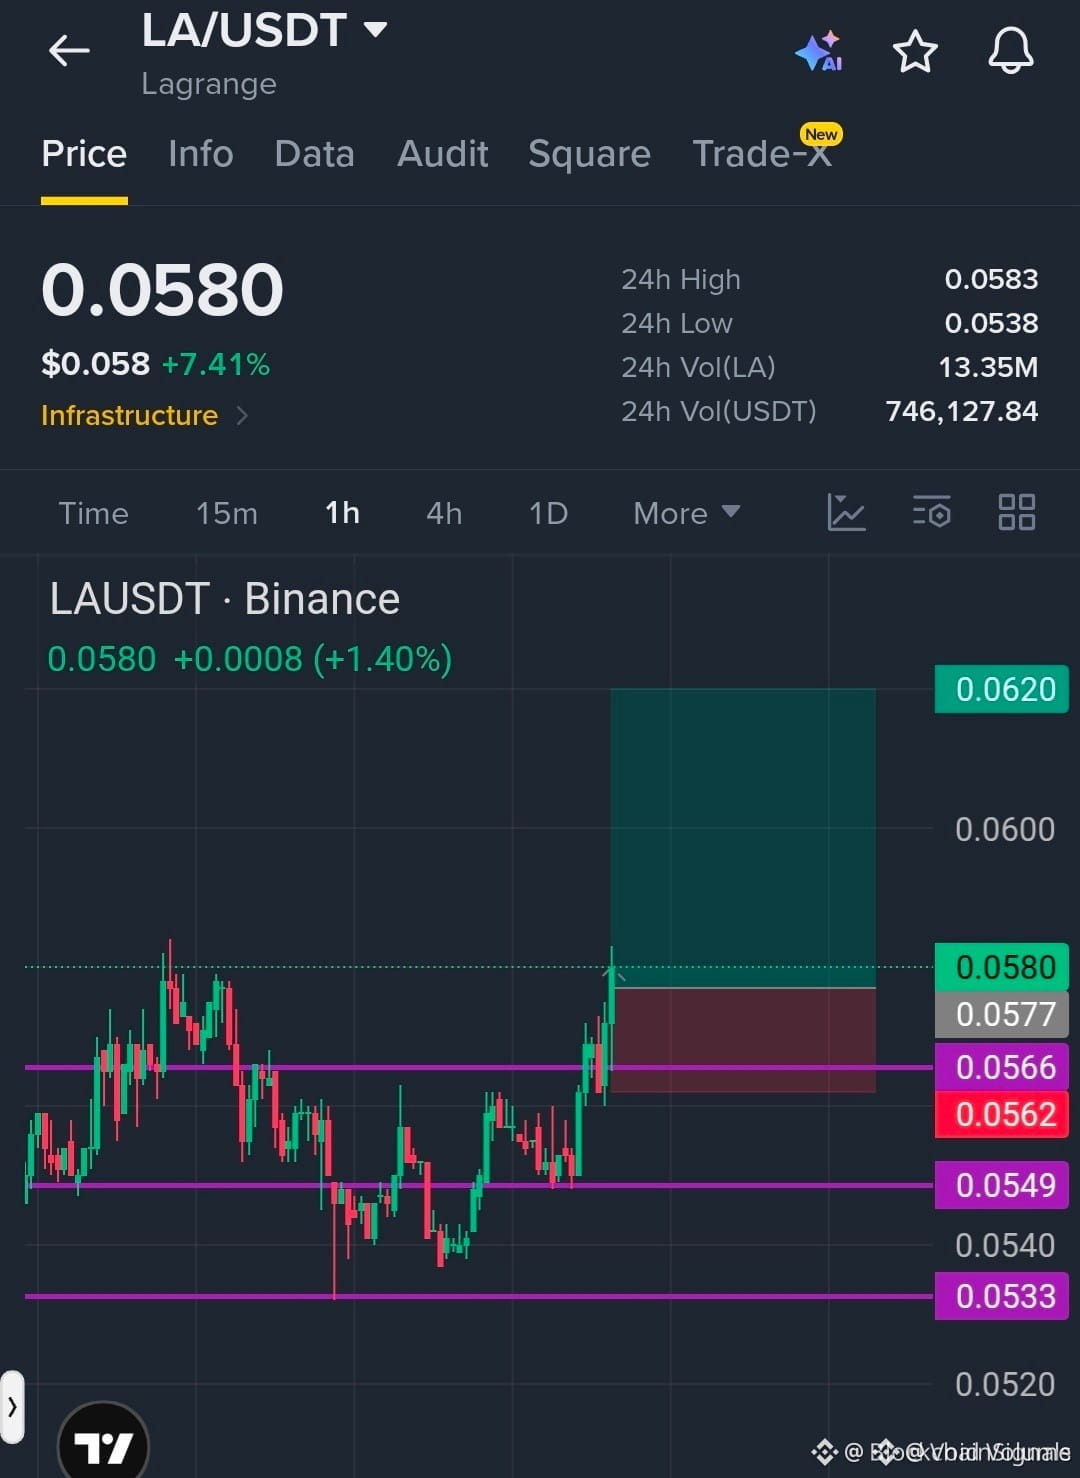Click the red 0.0562 stop-loss label
1080x1478 pixels.
point(1002,1114)
